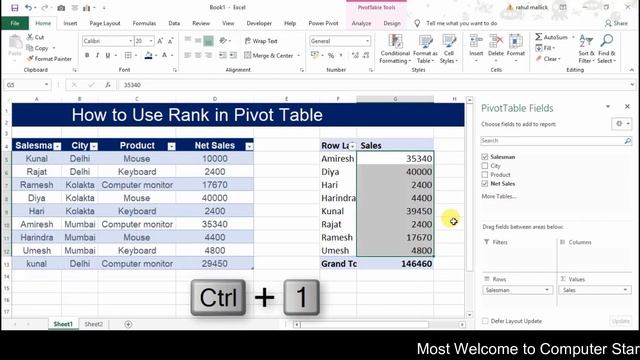Click the PivotTable fields Search box
The image size is (640, 360).
click(x=556, y=141)
